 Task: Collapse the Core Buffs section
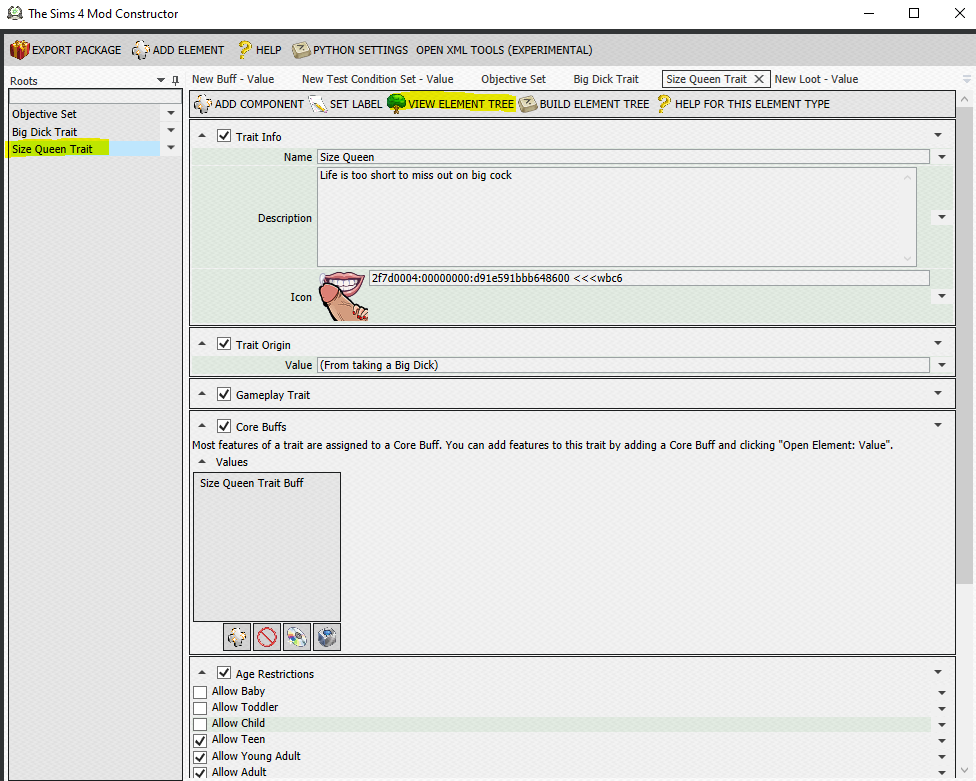[202, 426]
